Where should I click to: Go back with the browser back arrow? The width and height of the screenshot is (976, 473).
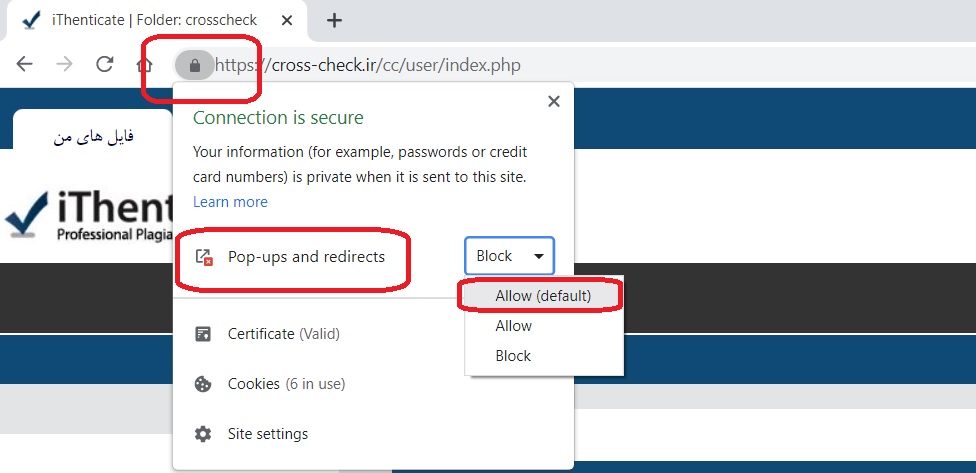(x=24, y=63)
